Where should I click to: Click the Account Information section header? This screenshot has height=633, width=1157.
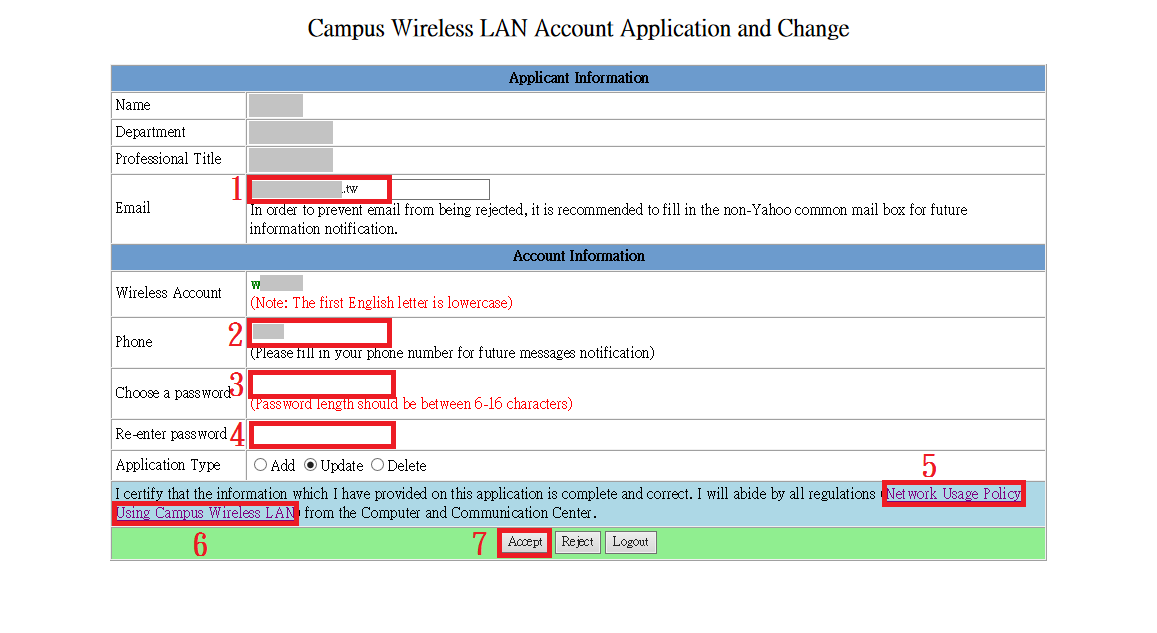[x=578, y=256]
